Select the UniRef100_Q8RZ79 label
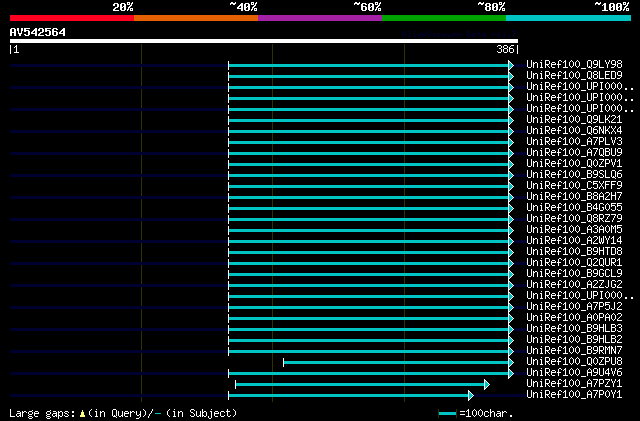Viewport: 640px width, 421px height. tap(574, 218)
